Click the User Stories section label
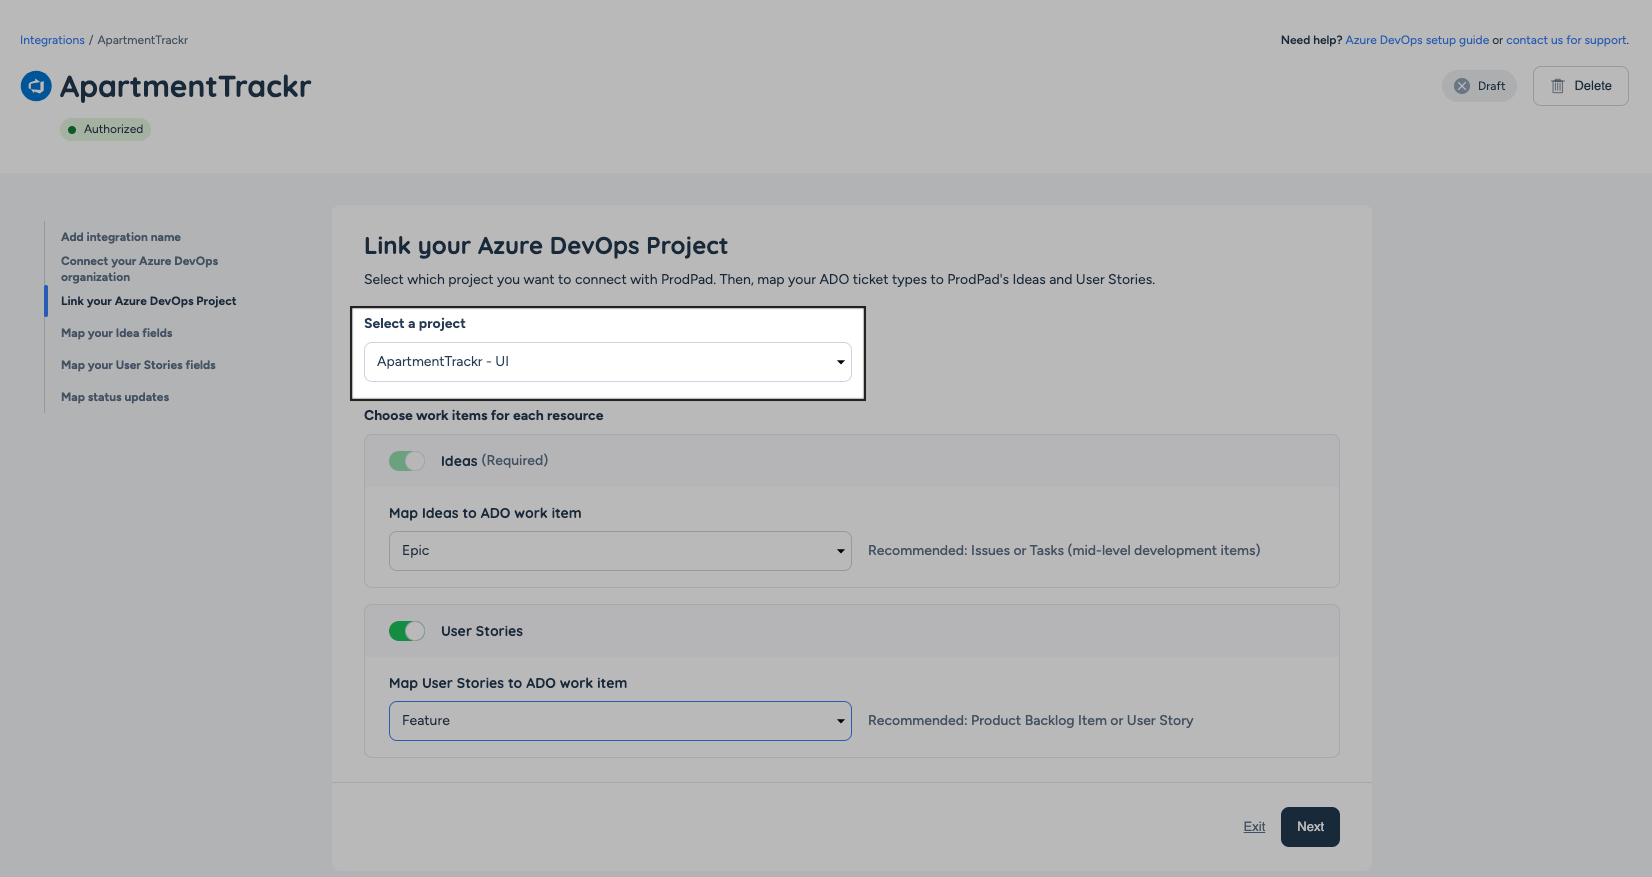1652x877 pixels. (482, 631)
